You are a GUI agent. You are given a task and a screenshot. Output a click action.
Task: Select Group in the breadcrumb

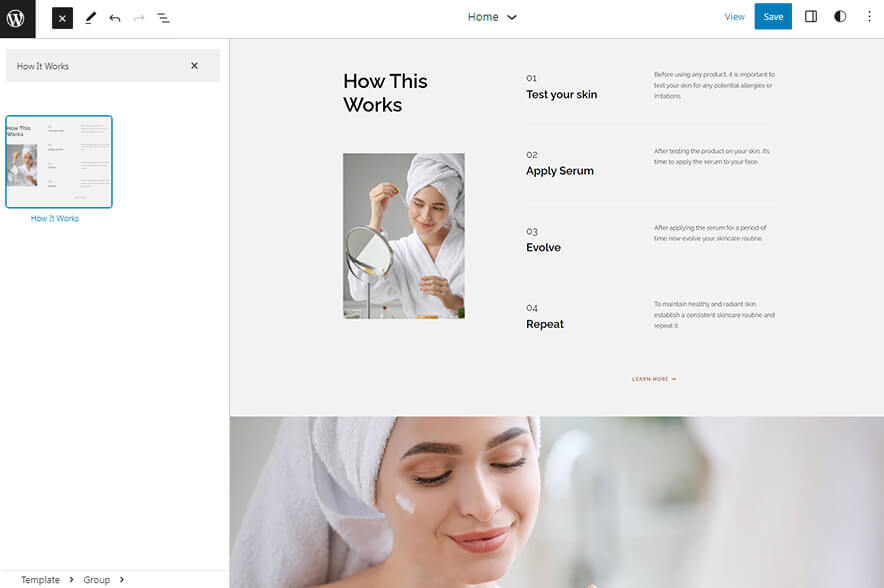point(96,580)
